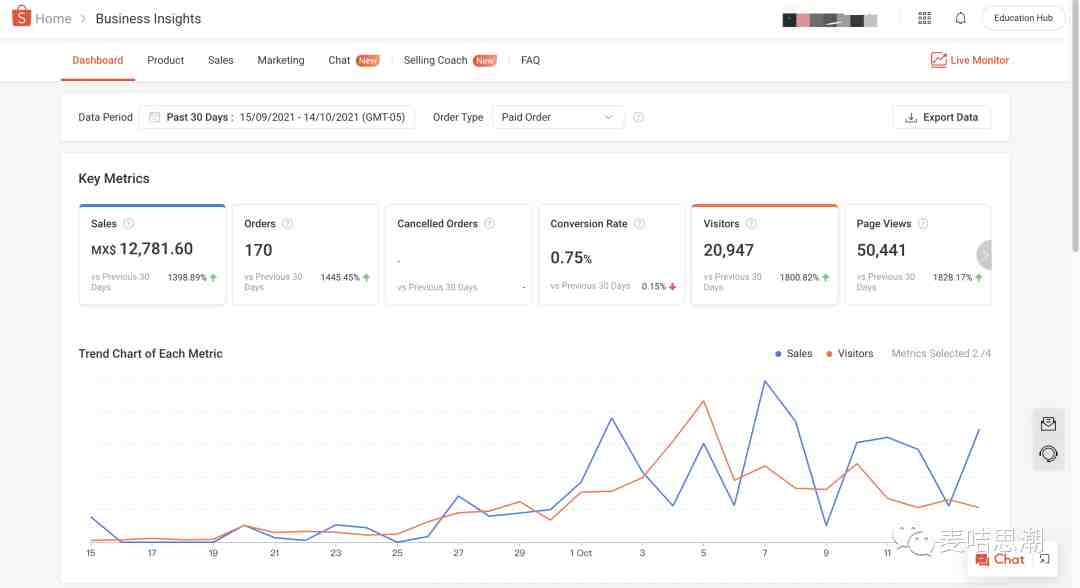Open the mail inbox side icon
The width and height of the screenshot is (1080, 588).
(1048, 424)
